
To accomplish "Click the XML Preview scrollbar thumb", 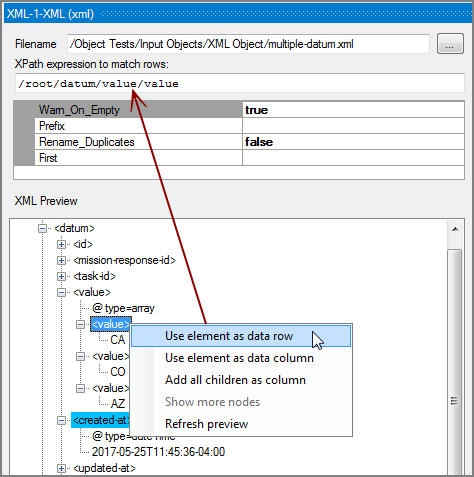I will tap(454, 362).
